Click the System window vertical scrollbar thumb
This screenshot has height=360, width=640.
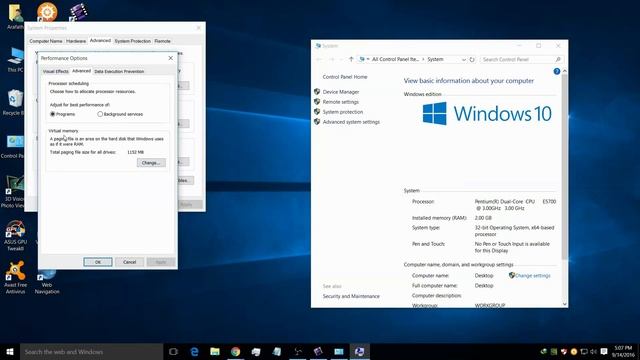(x=564, y=167)
